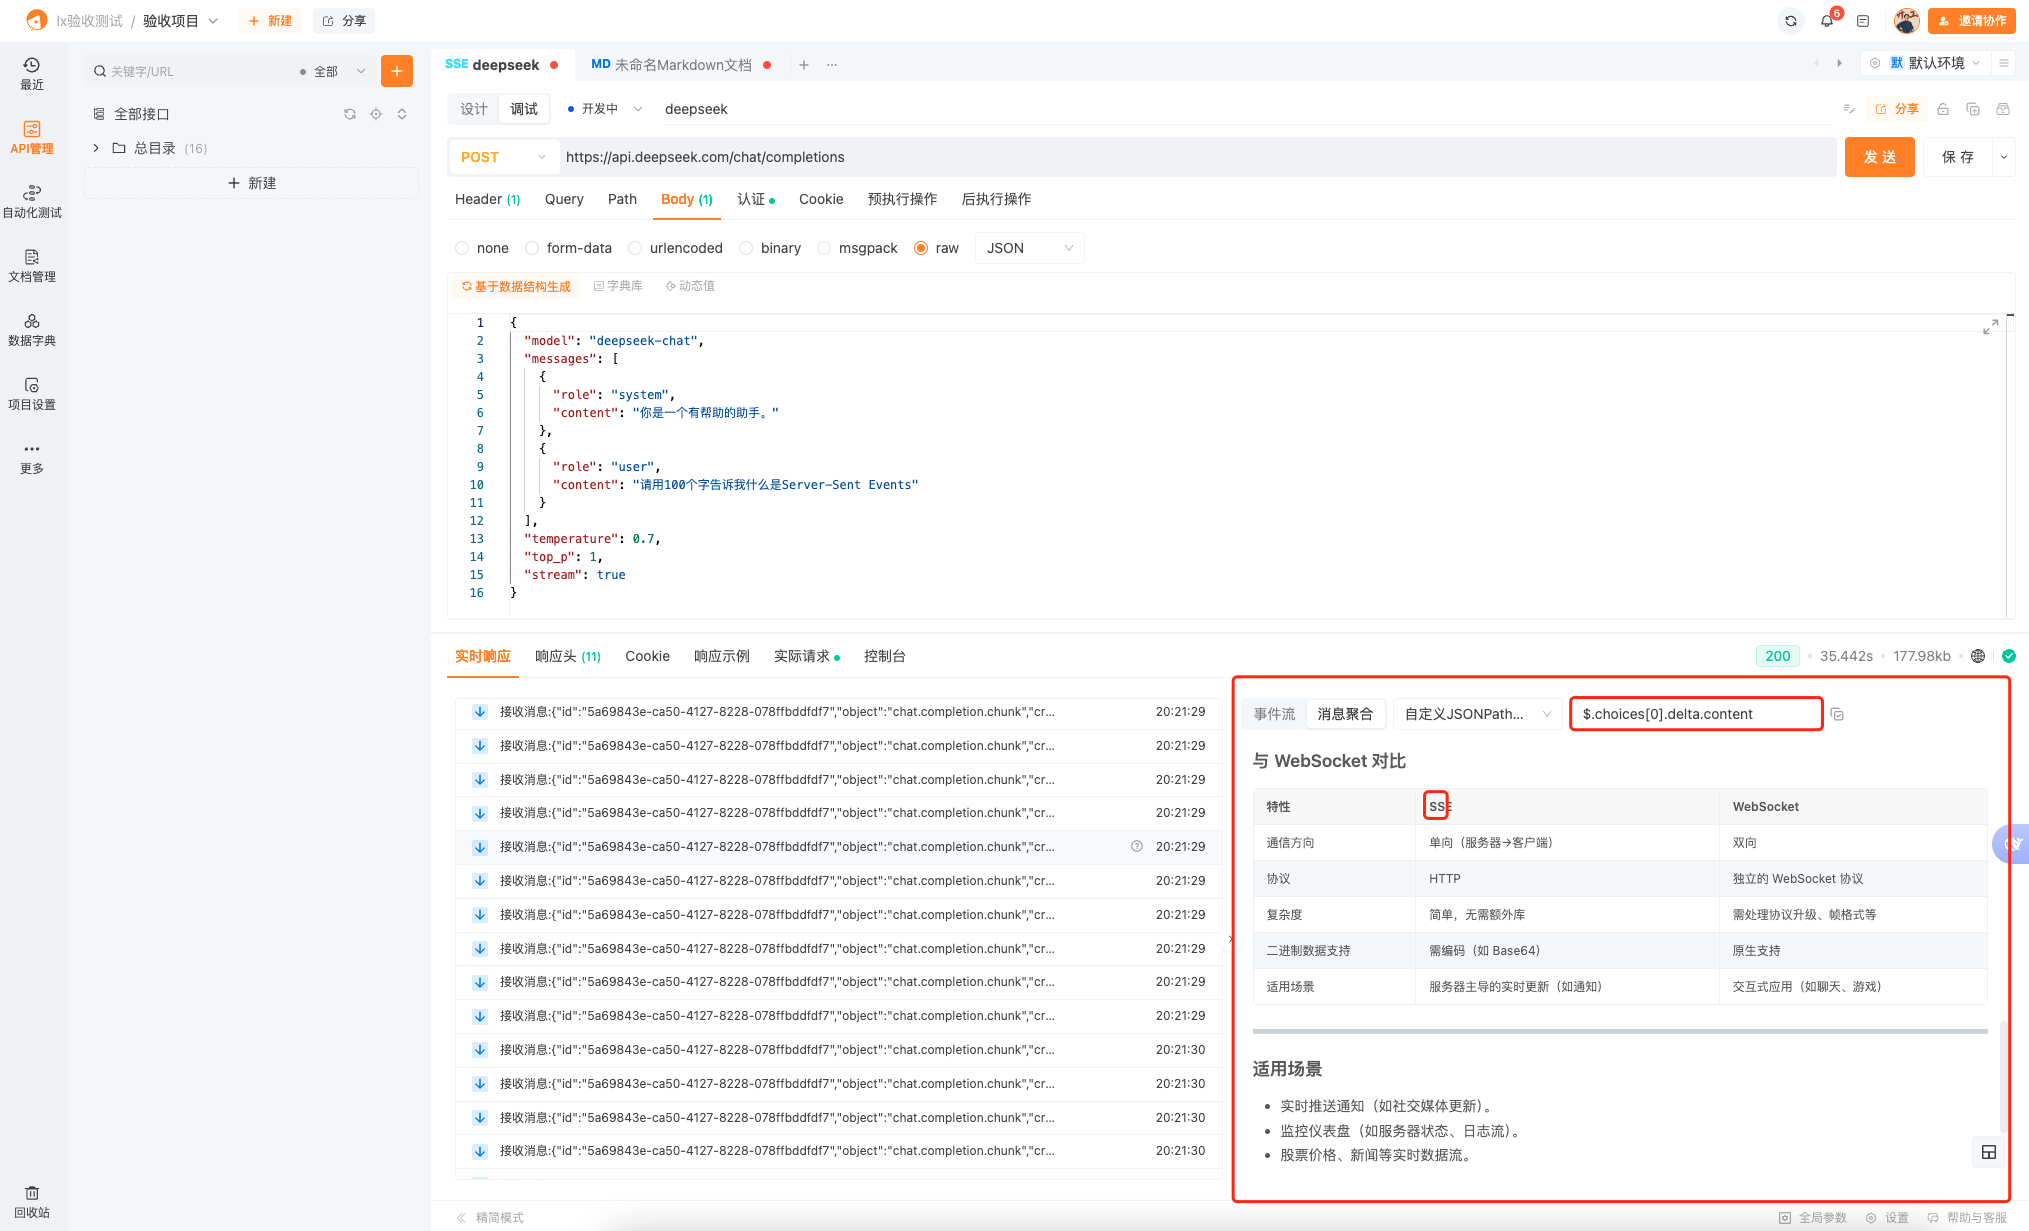Open the JSON format dropdown
The image size is (2029, 1231).
(1029, 248)
